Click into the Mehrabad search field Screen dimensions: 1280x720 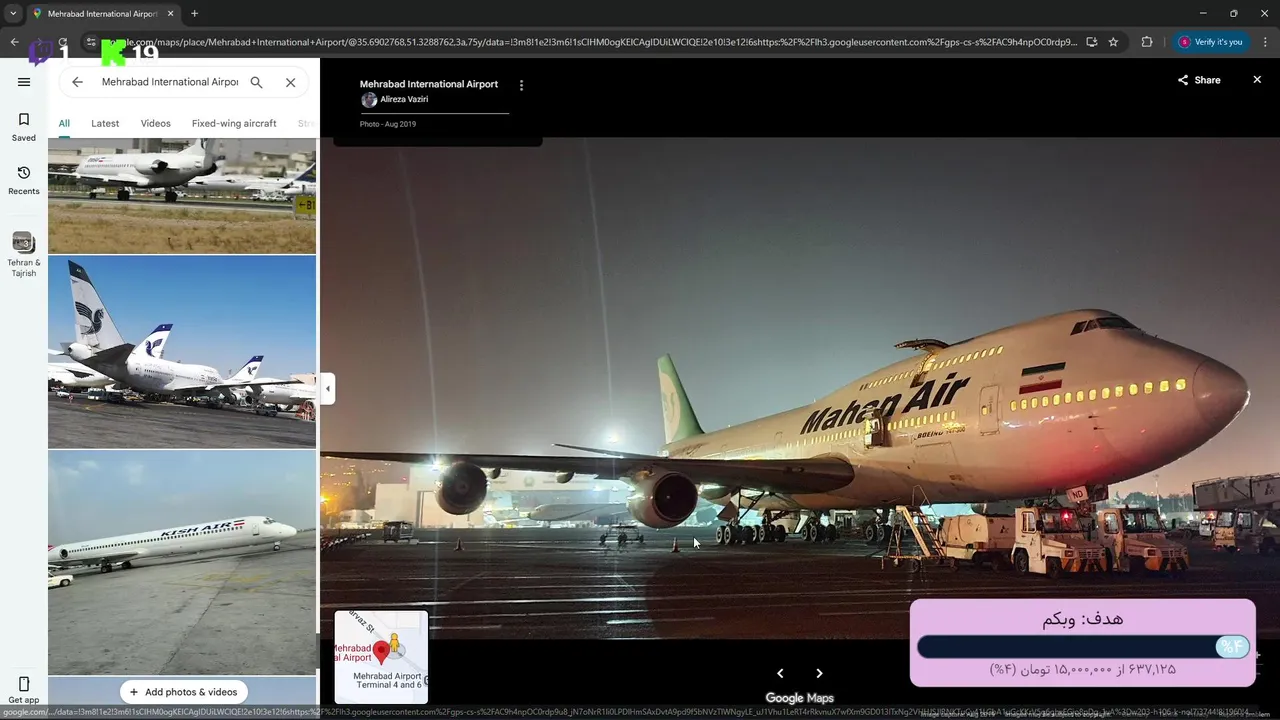pyautogui.click(x=168, y=82)
